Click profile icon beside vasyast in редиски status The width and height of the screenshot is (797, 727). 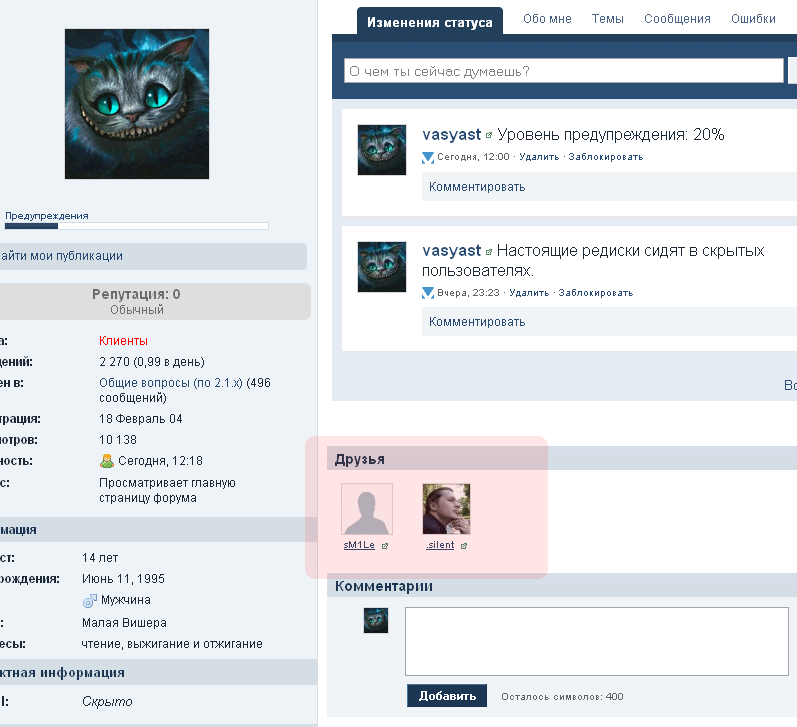point(488,252)
